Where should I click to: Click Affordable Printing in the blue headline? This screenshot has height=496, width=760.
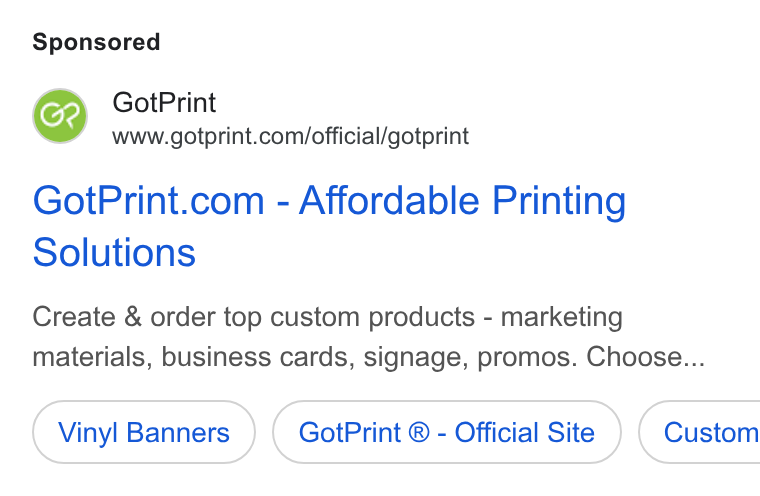[462, 201]
